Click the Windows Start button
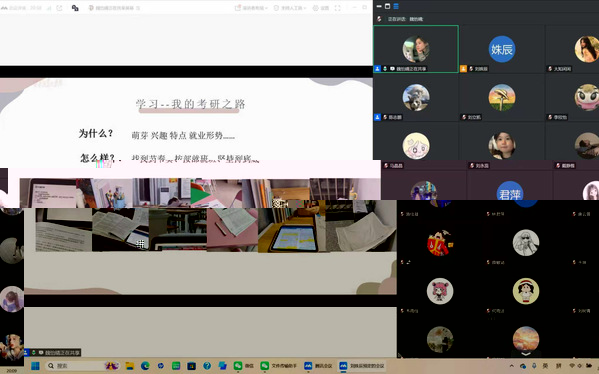The image size is (599, 374). pyautogui.click(x=35, y=366)
